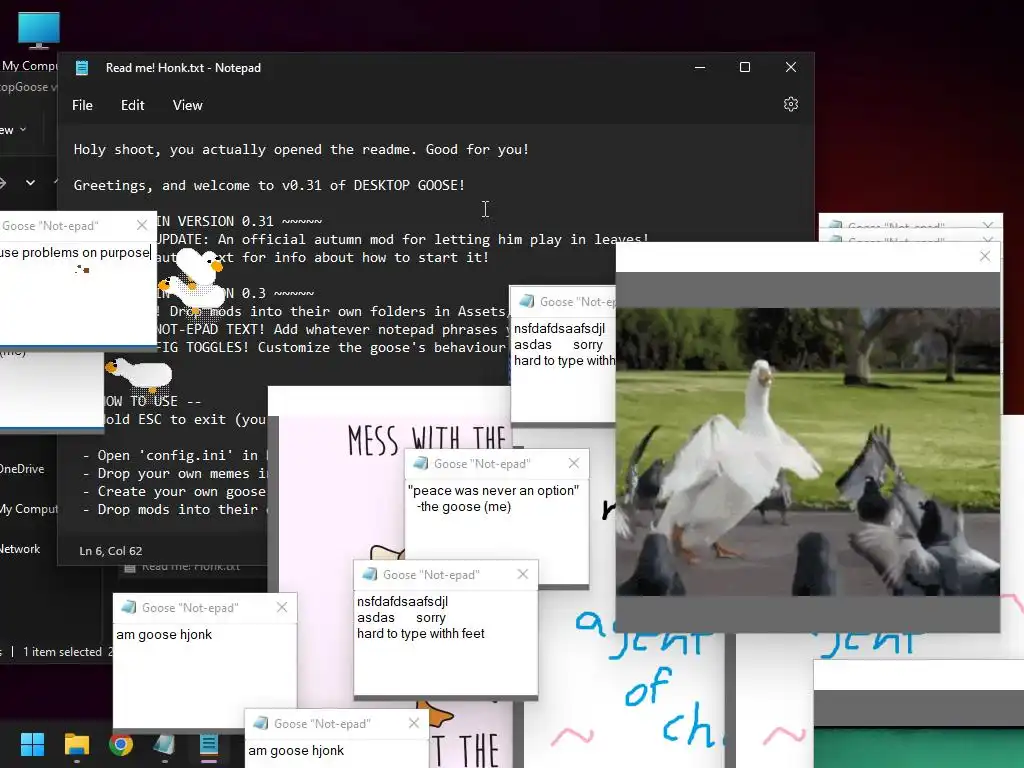Viewport: 1024px width, 768px height.
Task: Open the My Computer monitor desktop icon
Action: point(39,31)
